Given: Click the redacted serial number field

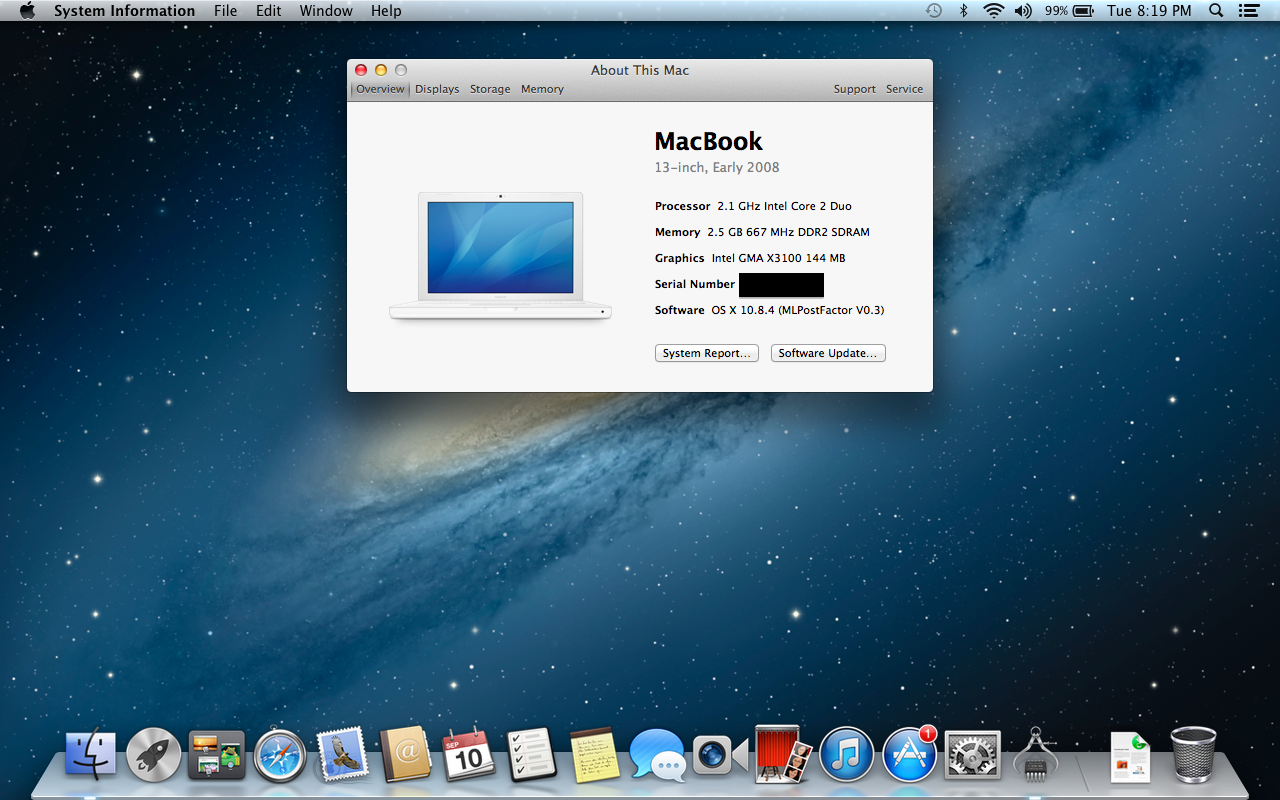Looking at the screenshot, I should pos(781,284).
